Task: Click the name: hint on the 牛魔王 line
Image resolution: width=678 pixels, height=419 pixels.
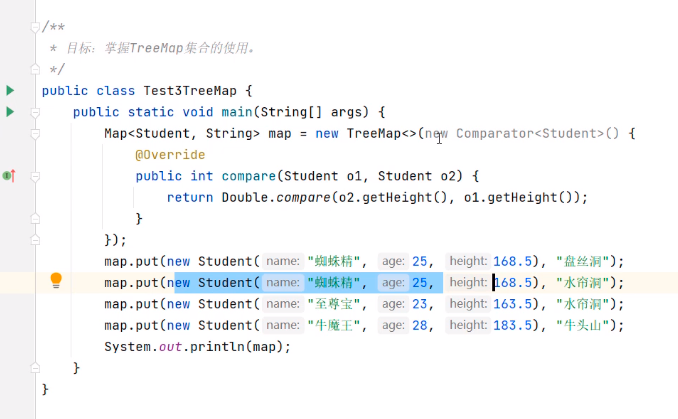Action: tap(283, 326)
